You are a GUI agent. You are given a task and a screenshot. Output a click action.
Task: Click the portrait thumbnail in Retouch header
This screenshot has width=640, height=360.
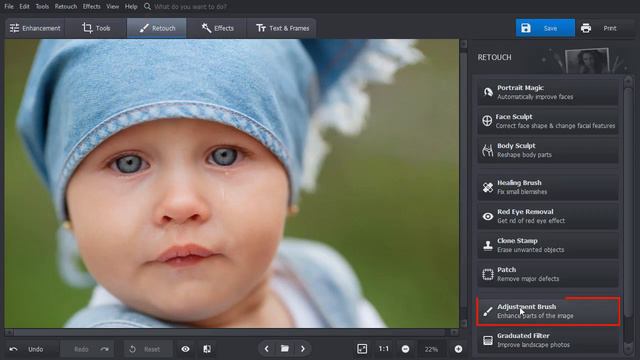(588, 61)
